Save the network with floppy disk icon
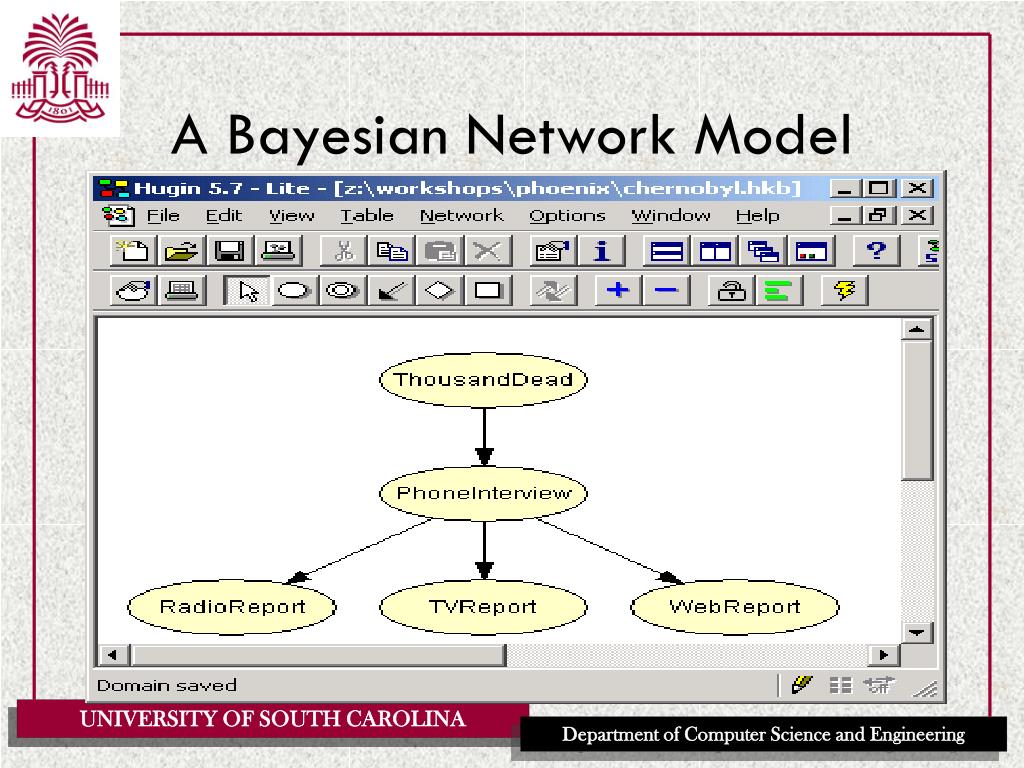Screen dimensions: 1024x768 [x=229, y=251]
